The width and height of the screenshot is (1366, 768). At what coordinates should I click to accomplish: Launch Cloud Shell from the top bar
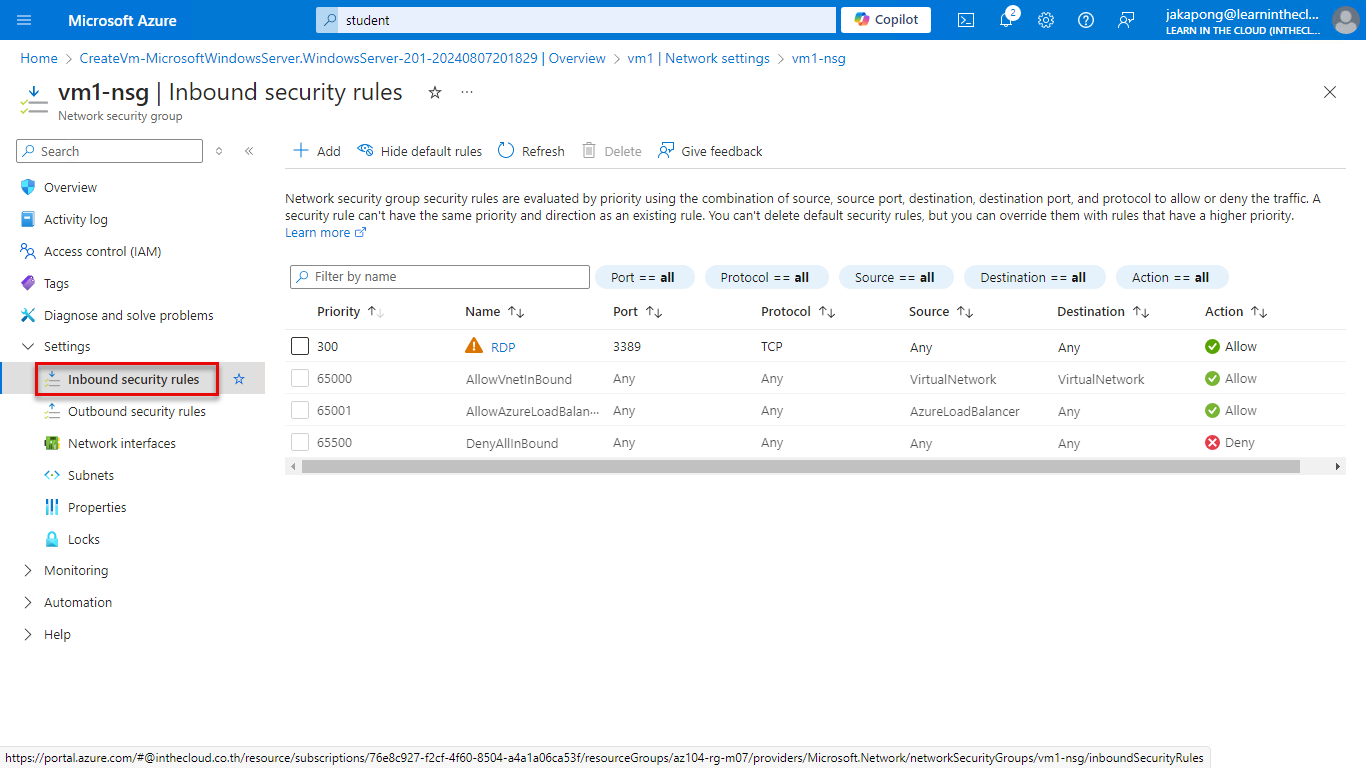(966, 20)
